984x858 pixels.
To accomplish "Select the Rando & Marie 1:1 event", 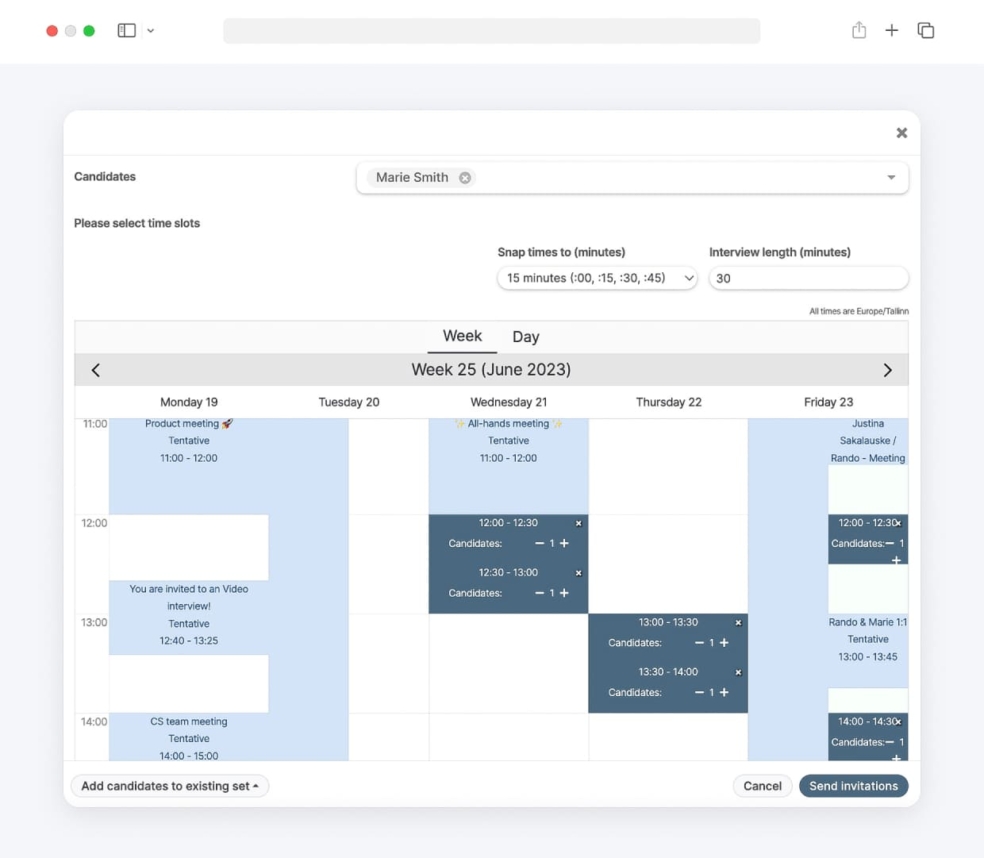I will (x=868, y=650).
